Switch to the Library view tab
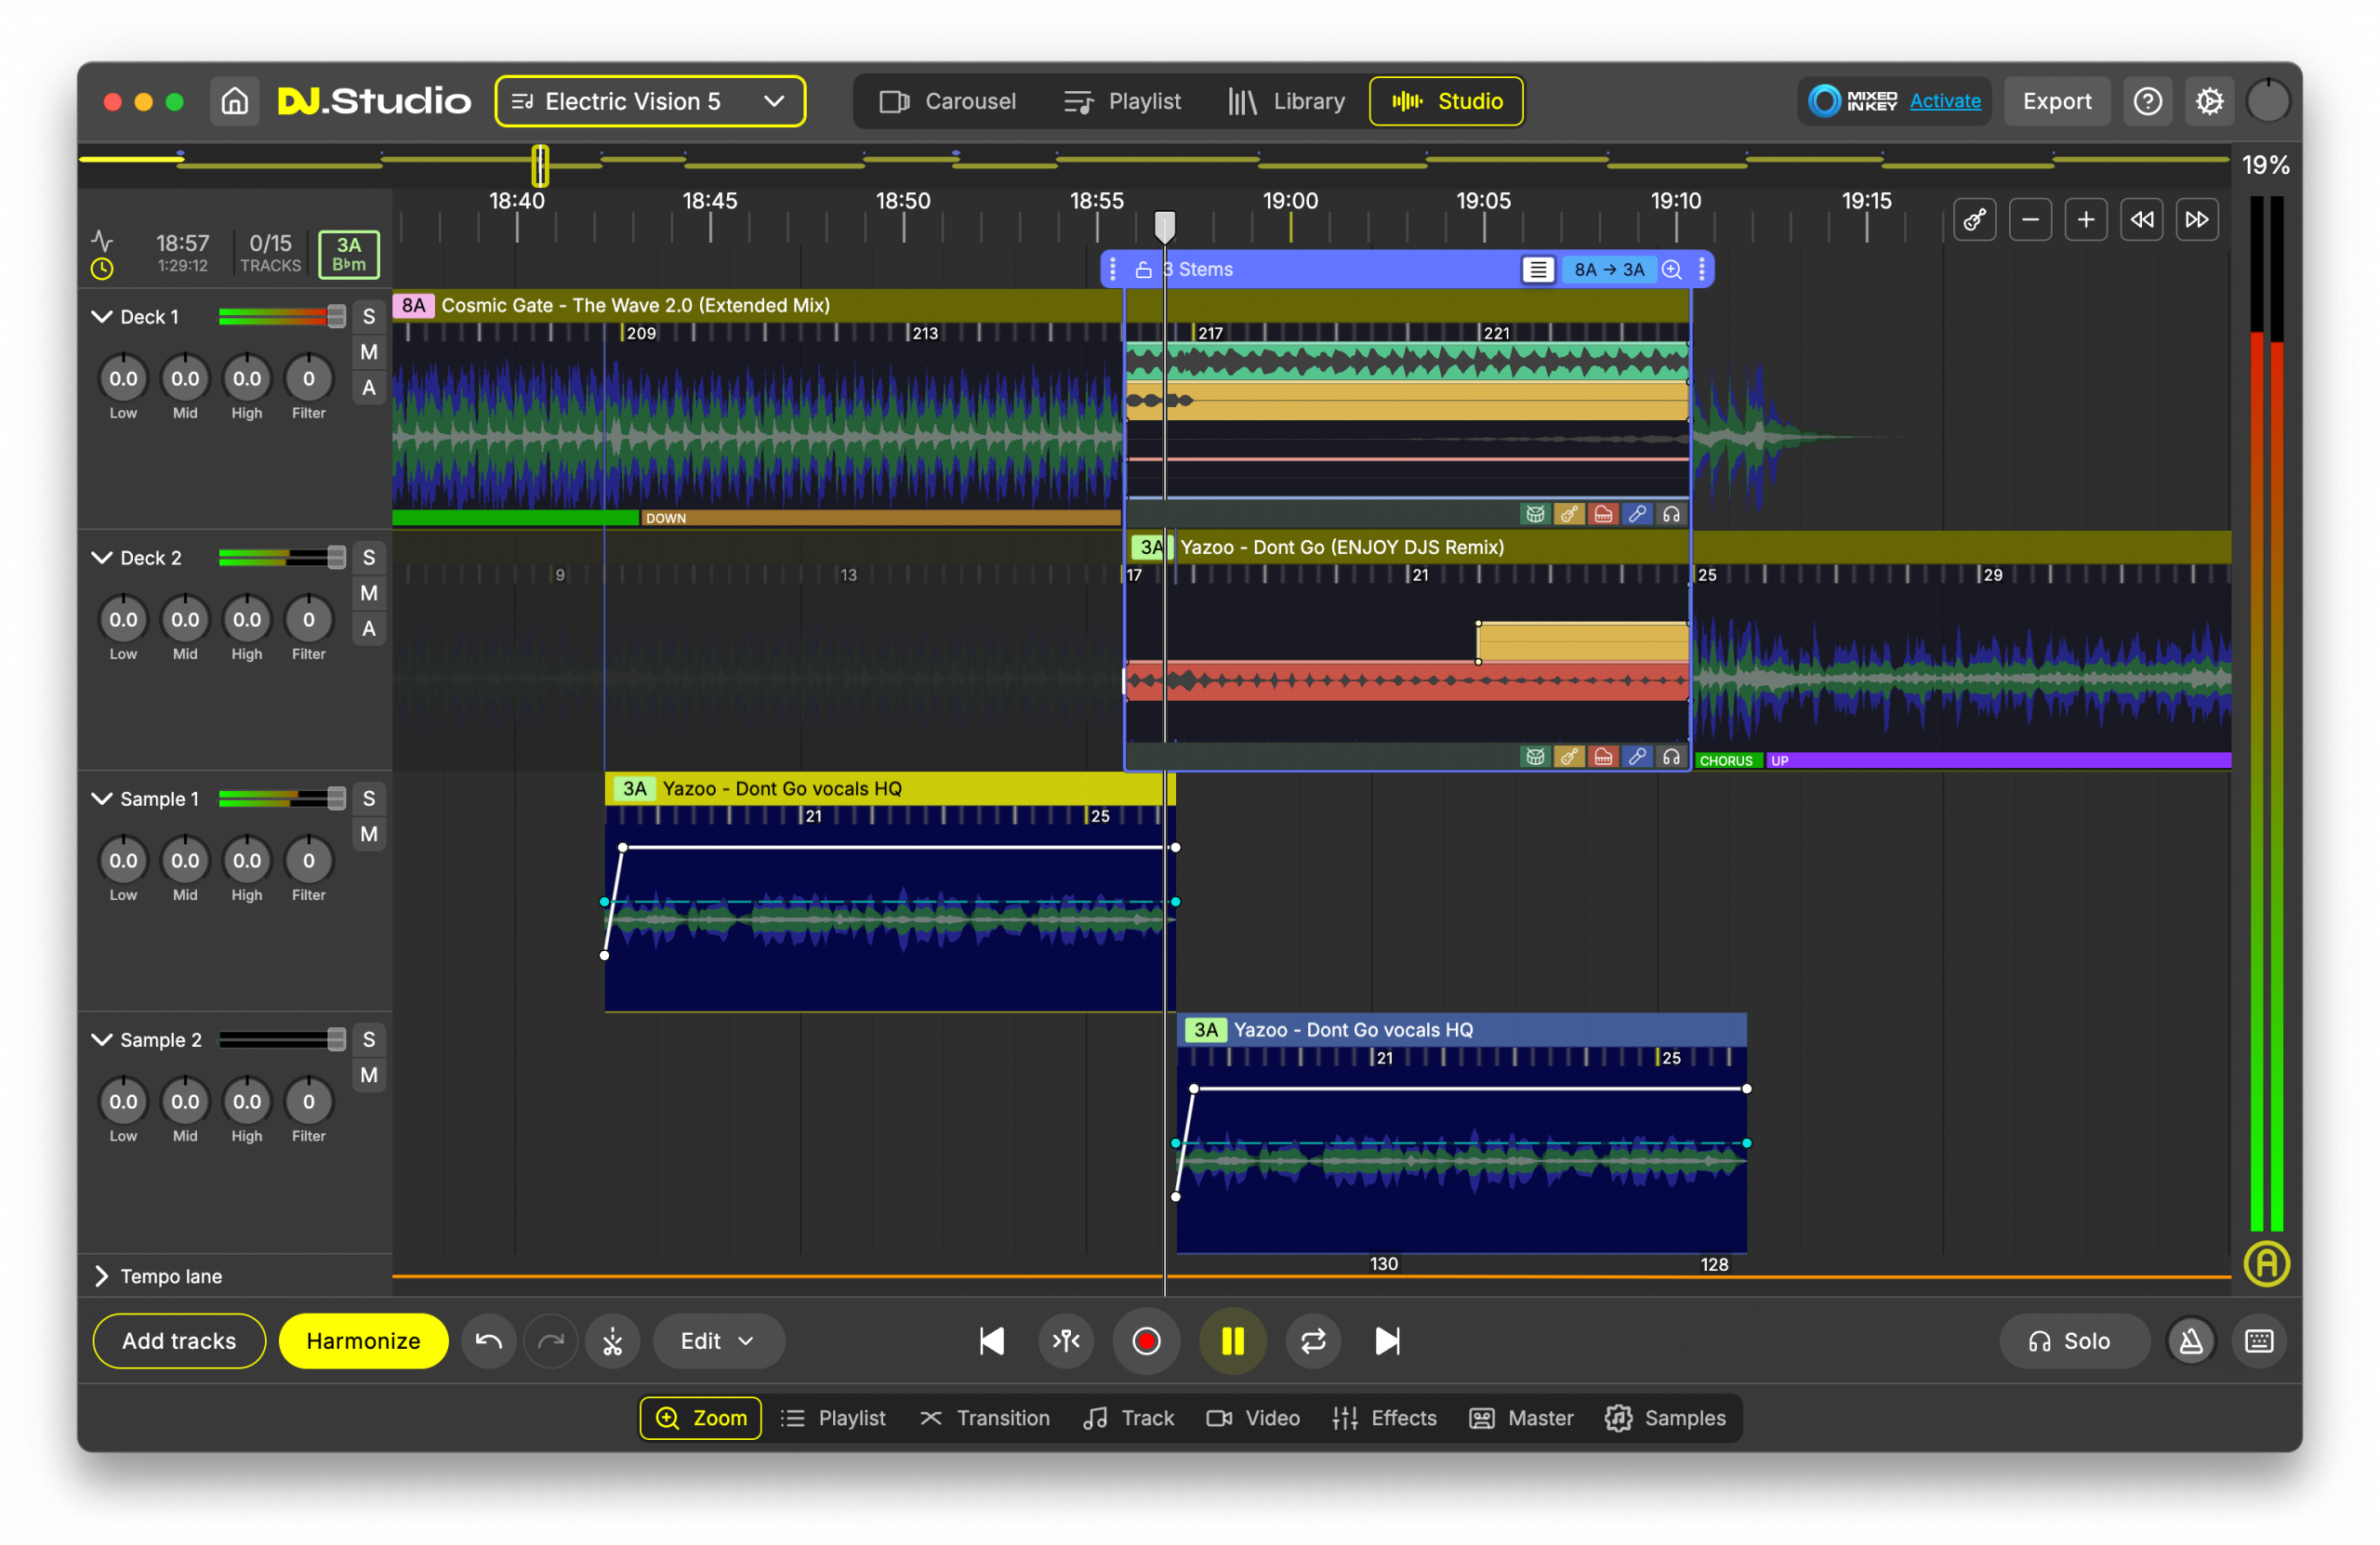The height and width of the screenshot is (1545, 2380). pos(1287,101)
